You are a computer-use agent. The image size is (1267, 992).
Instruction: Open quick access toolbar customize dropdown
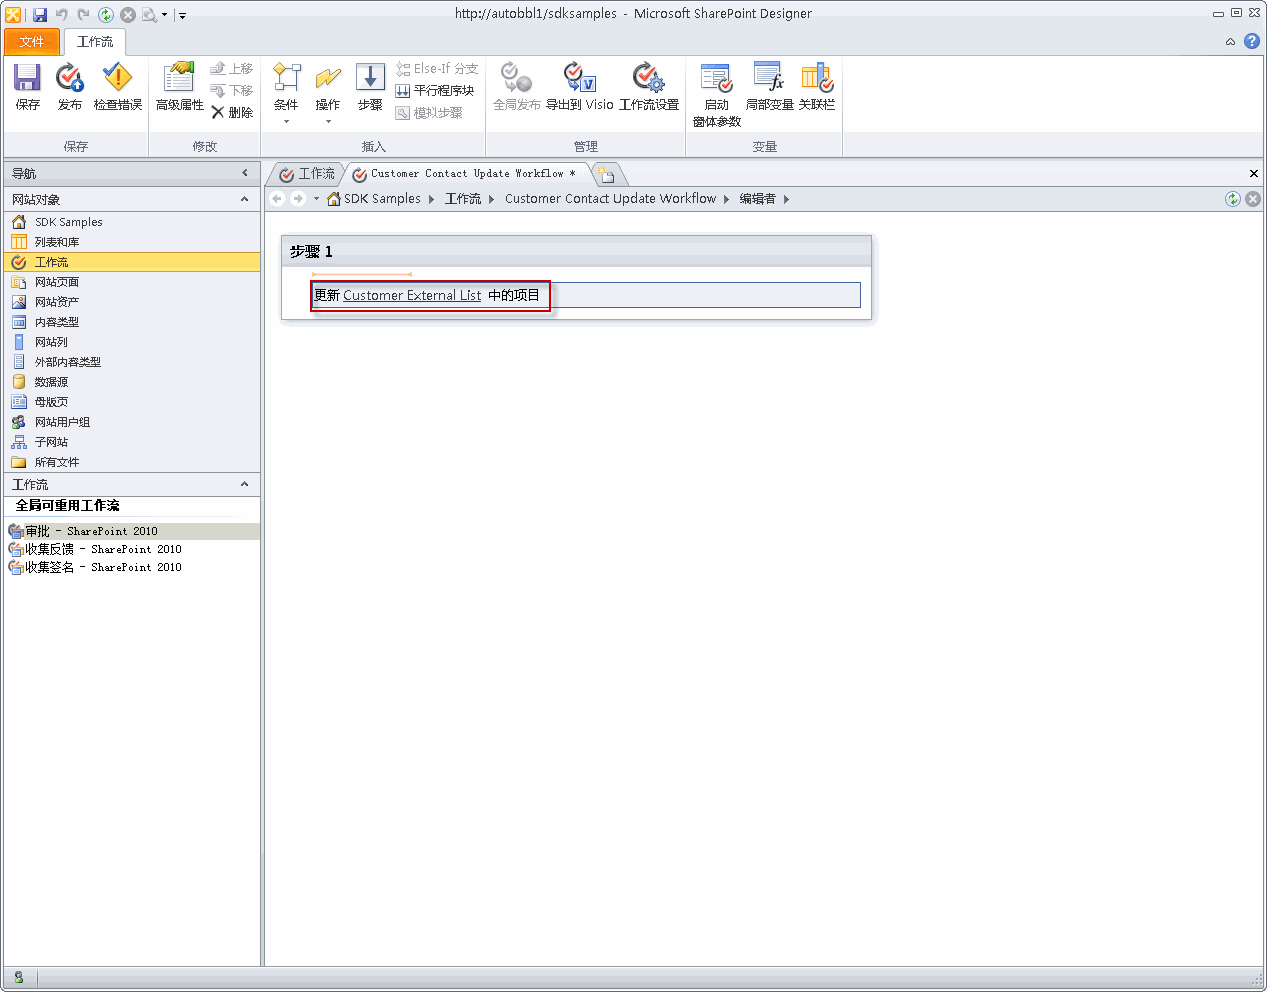[182, 15]
